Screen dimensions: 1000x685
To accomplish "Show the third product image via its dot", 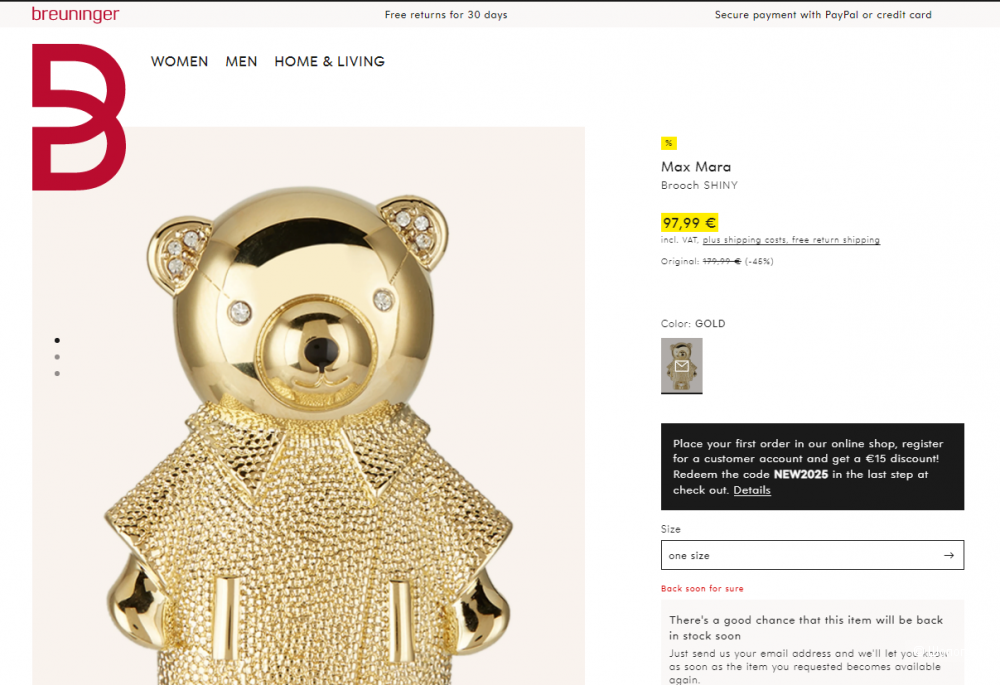I will [x=57, y=373].
